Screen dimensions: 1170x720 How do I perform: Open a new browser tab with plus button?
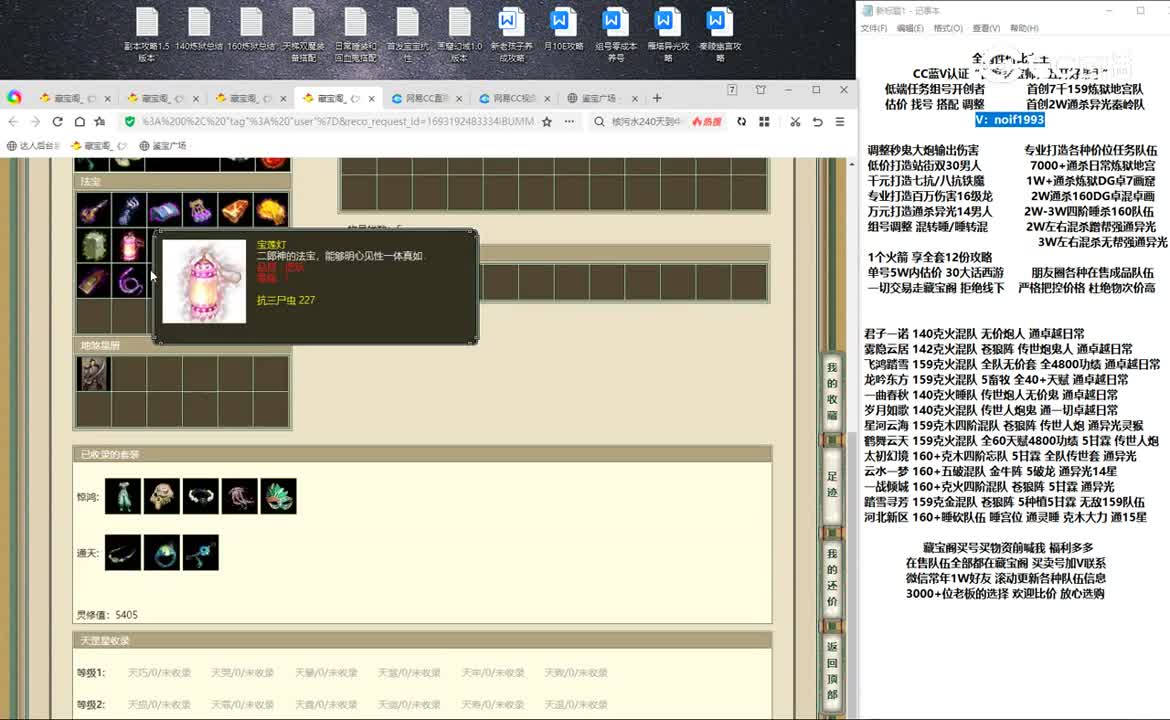pyautogui.click(x=657, y=98)
